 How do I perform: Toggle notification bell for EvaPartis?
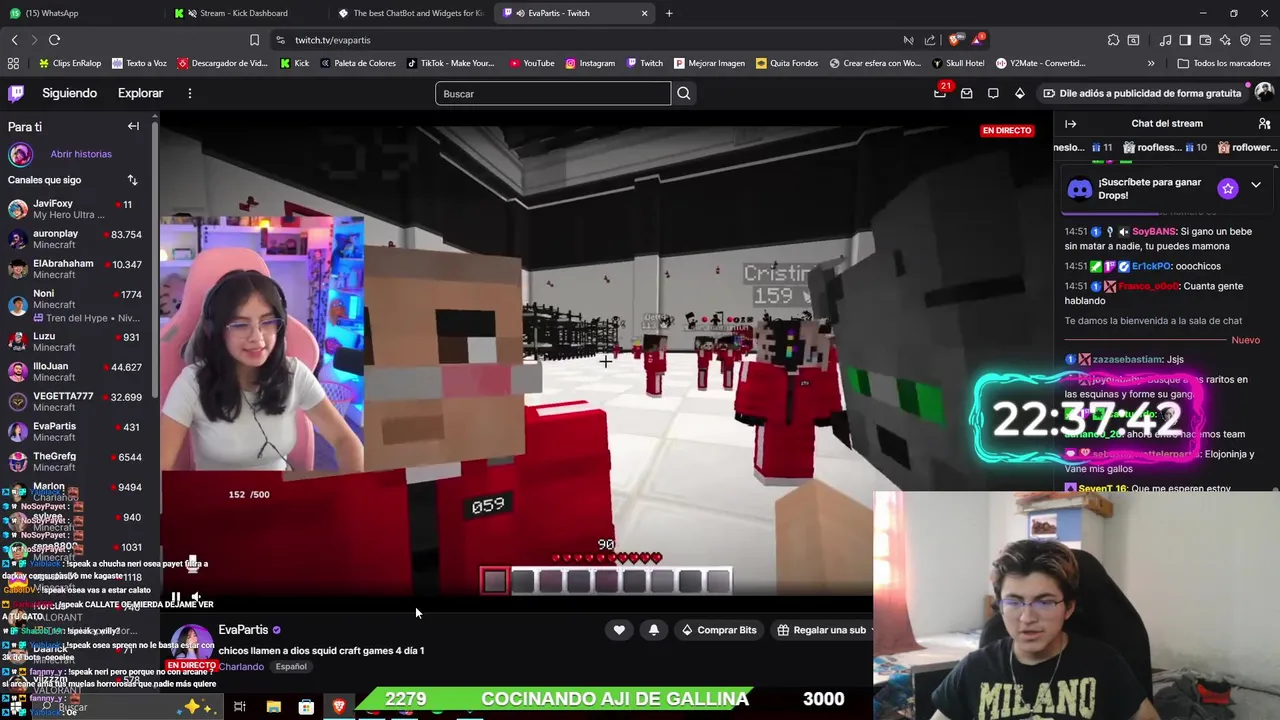(x=654, y=630)
